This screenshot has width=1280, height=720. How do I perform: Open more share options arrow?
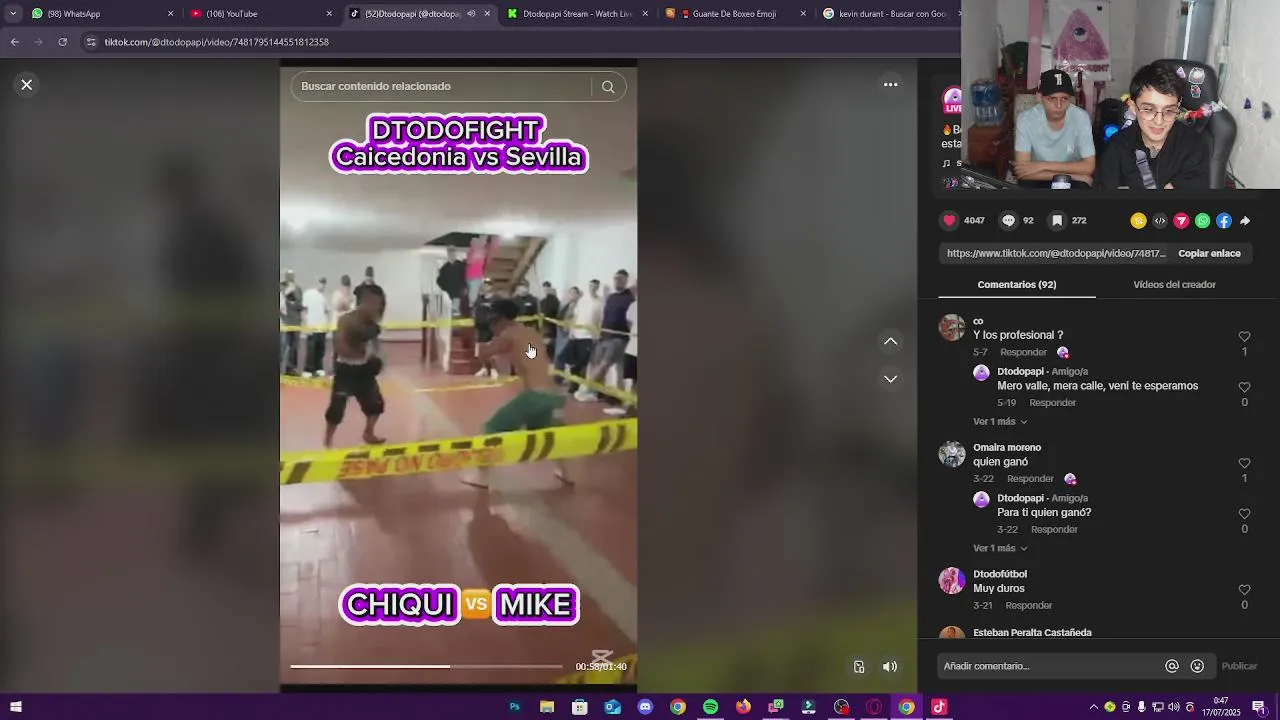tap(1245, 221)
